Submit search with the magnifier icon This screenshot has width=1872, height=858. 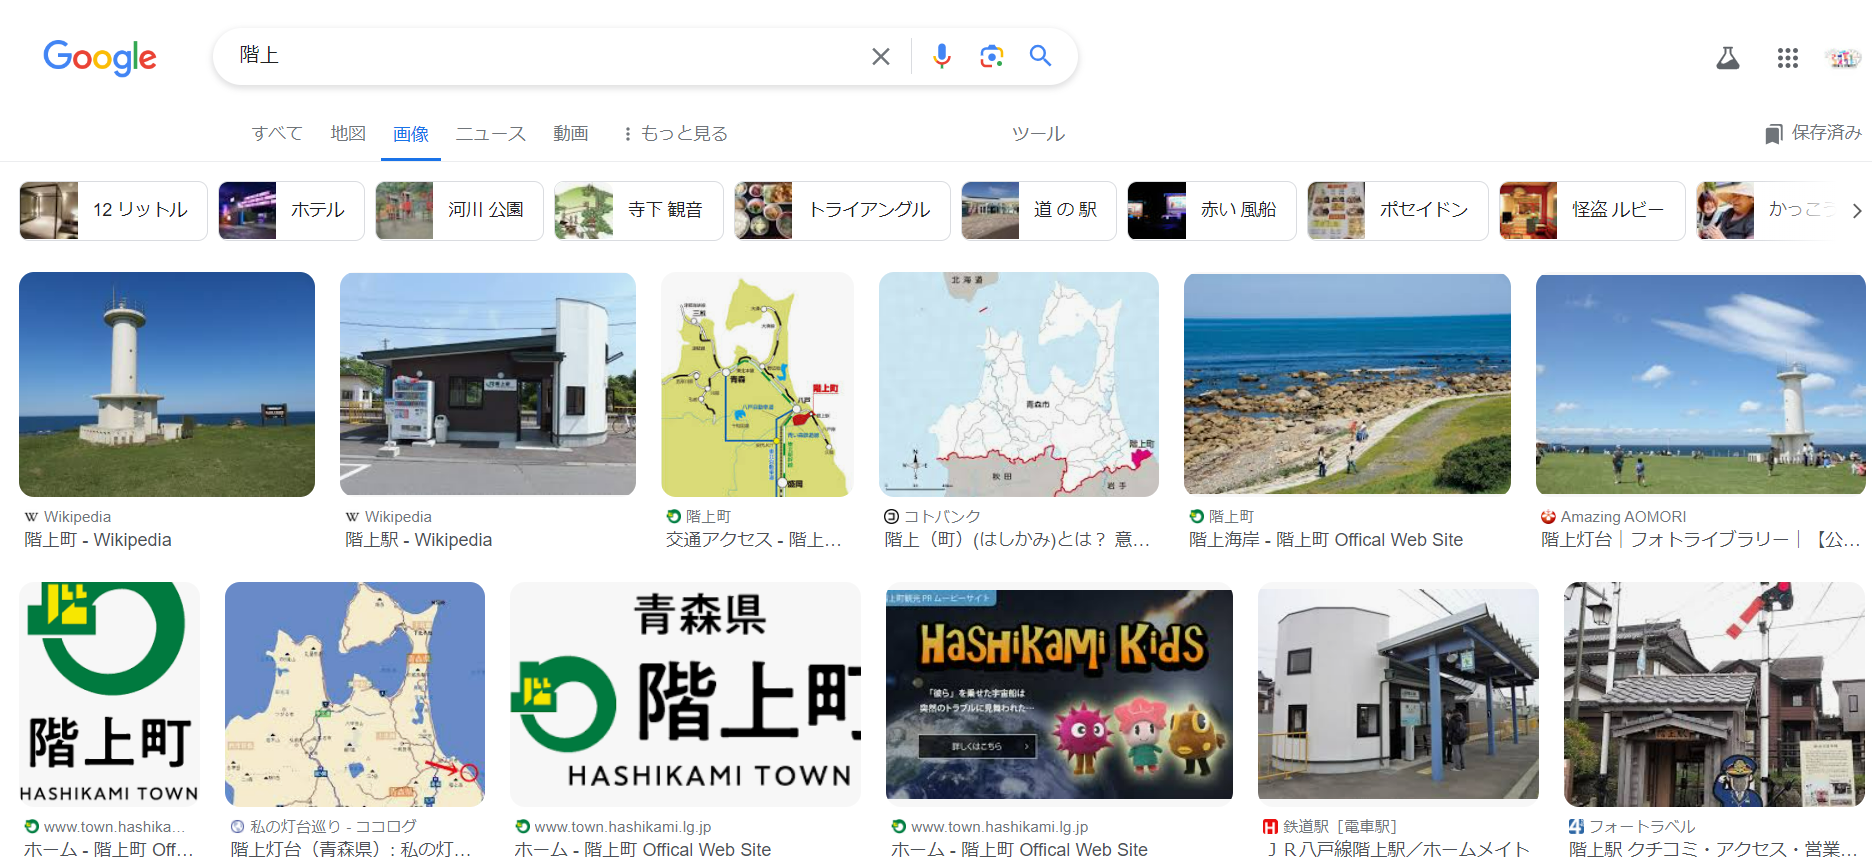click(x=1040, y=56)
